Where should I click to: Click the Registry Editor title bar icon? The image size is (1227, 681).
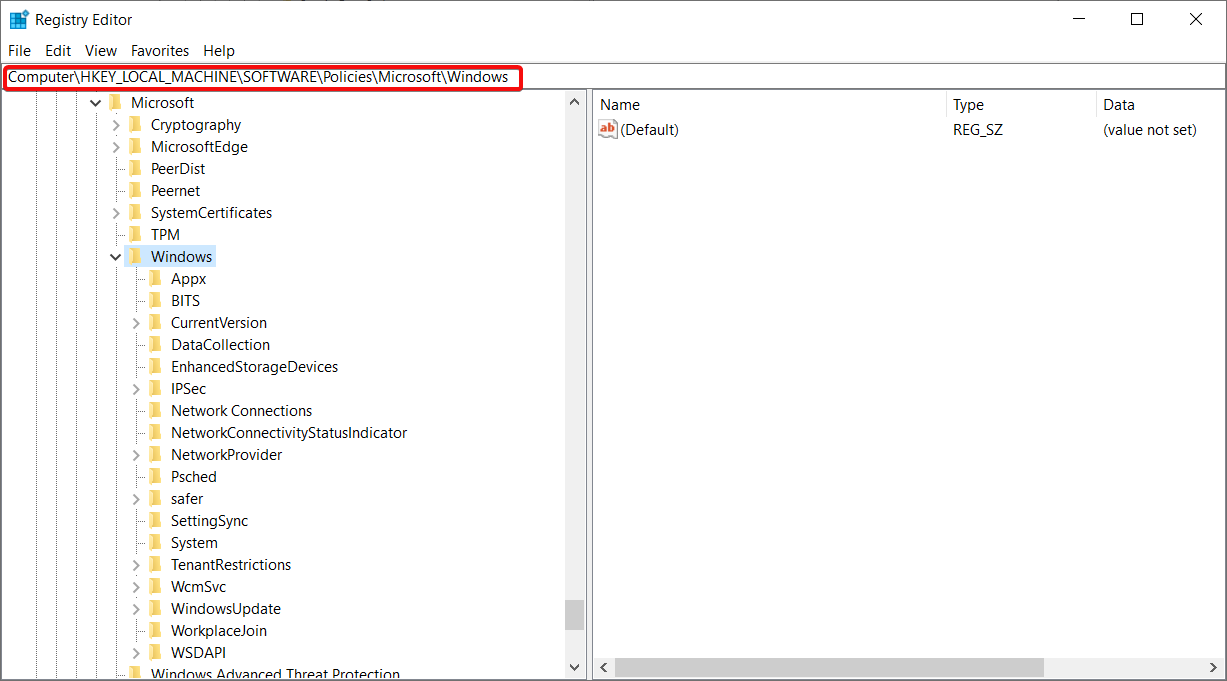coord(19,19)
